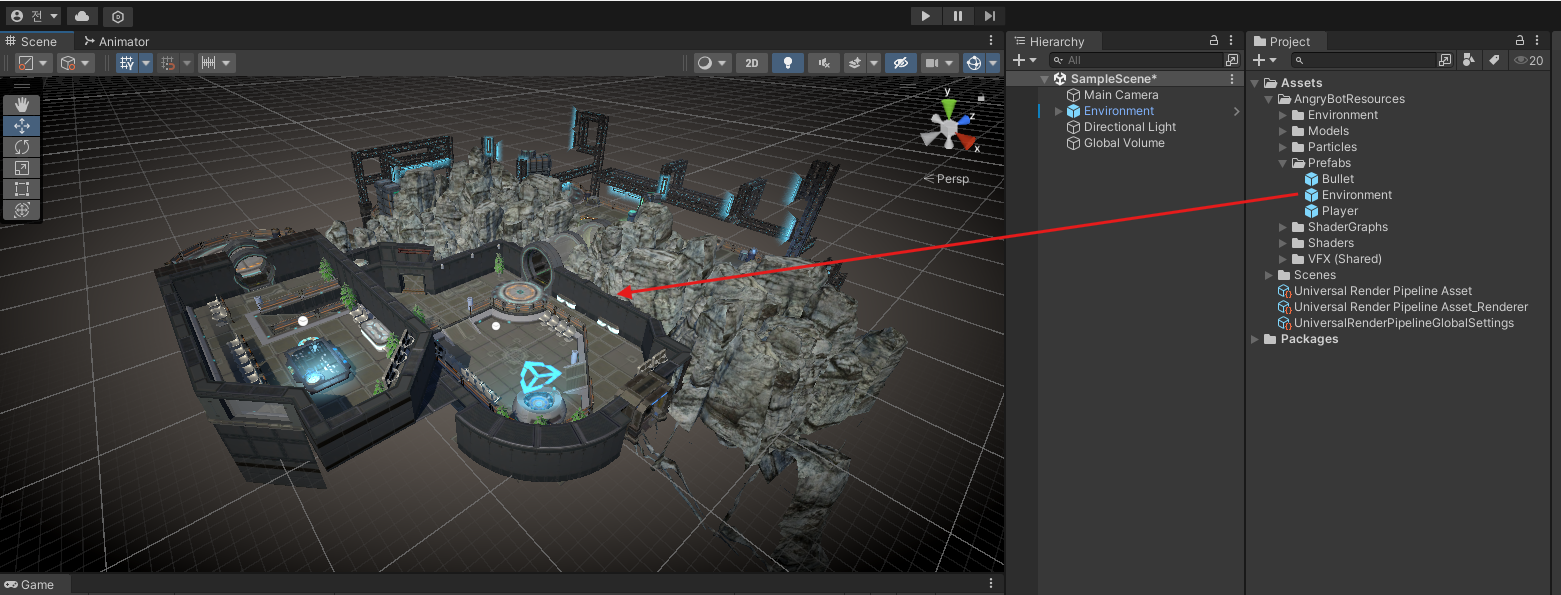
Task: Toggle the Persp projection label
Action: pos(946,179)
